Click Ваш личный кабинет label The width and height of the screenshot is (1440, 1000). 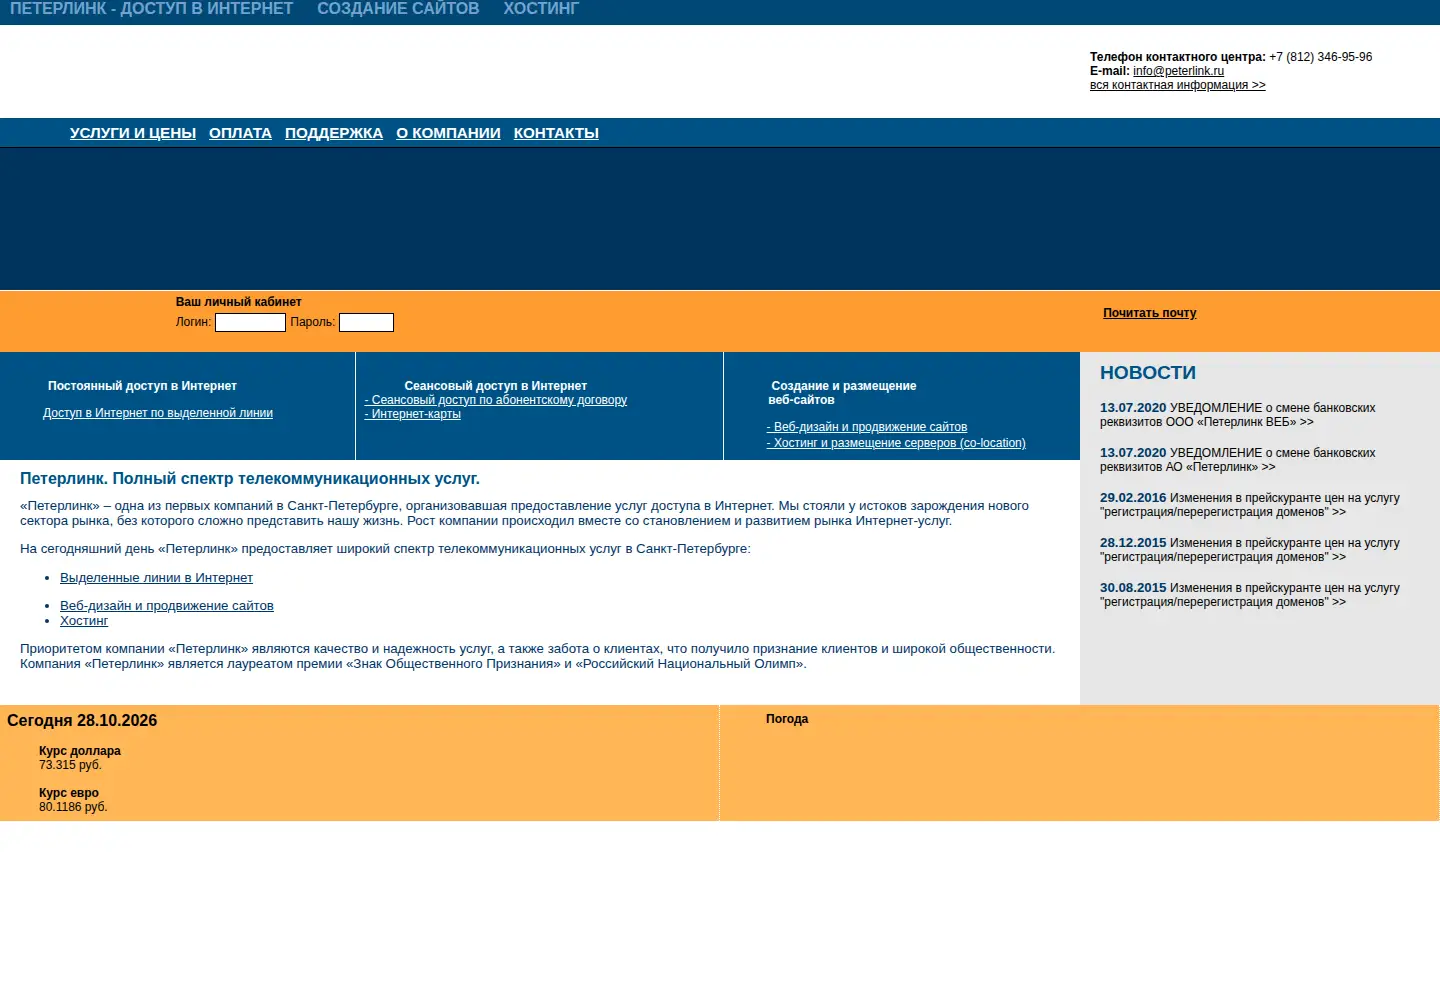239,302
